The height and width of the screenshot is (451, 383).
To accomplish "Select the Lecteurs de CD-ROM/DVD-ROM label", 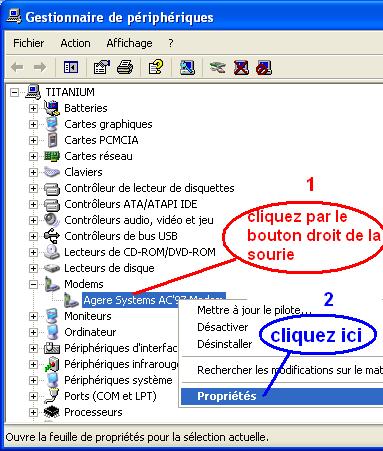I will (140, 252).
